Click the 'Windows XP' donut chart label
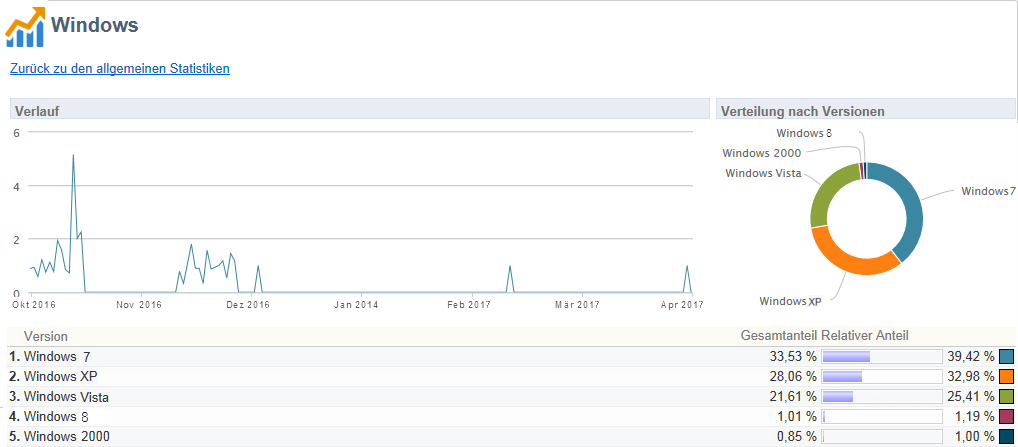 tap(790, 301)
